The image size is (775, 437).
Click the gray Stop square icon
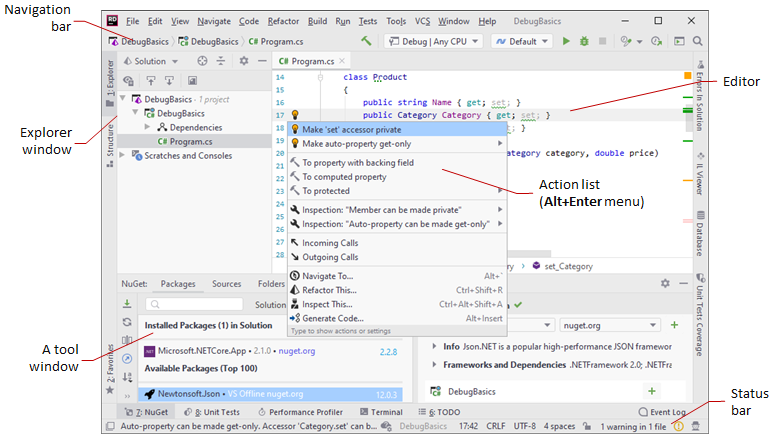(603, 41)
